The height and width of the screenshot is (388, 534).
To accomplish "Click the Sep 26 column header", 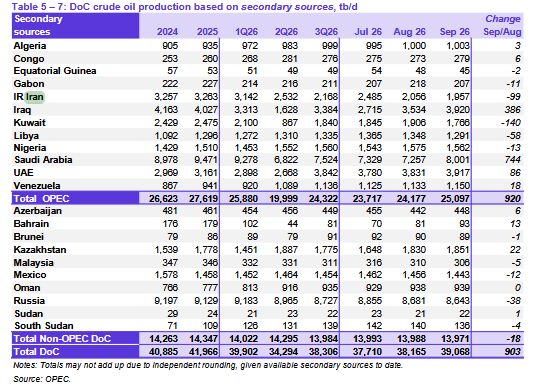I will point(455,32).
